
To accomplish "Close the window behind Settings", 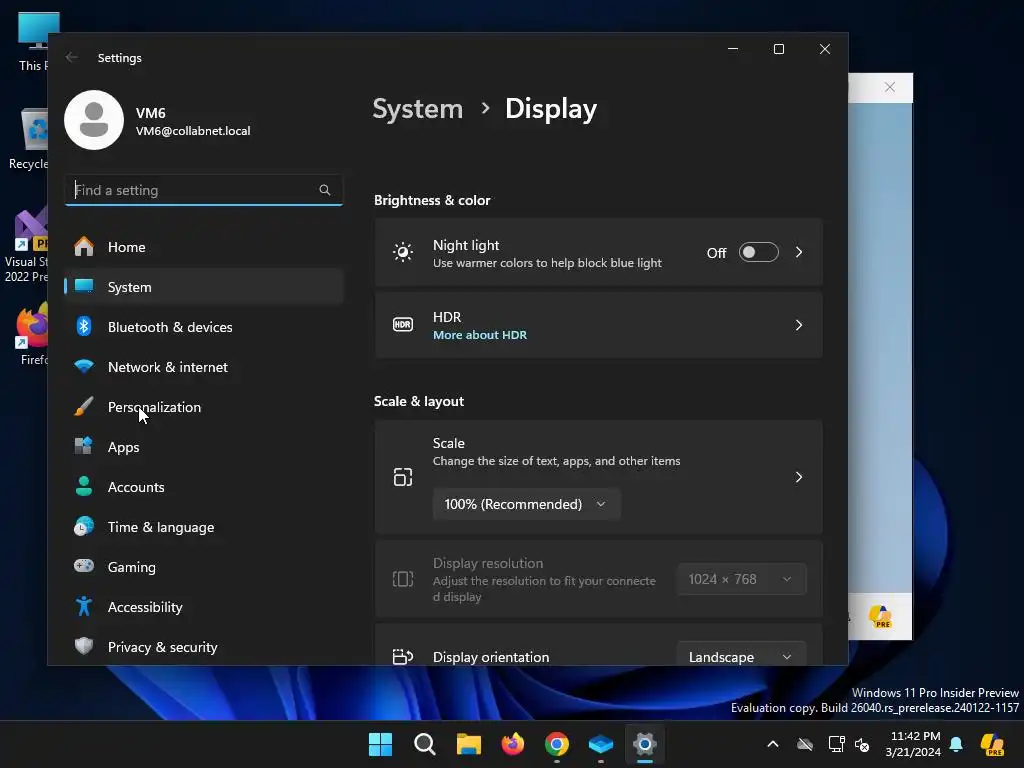I will 889,87.
